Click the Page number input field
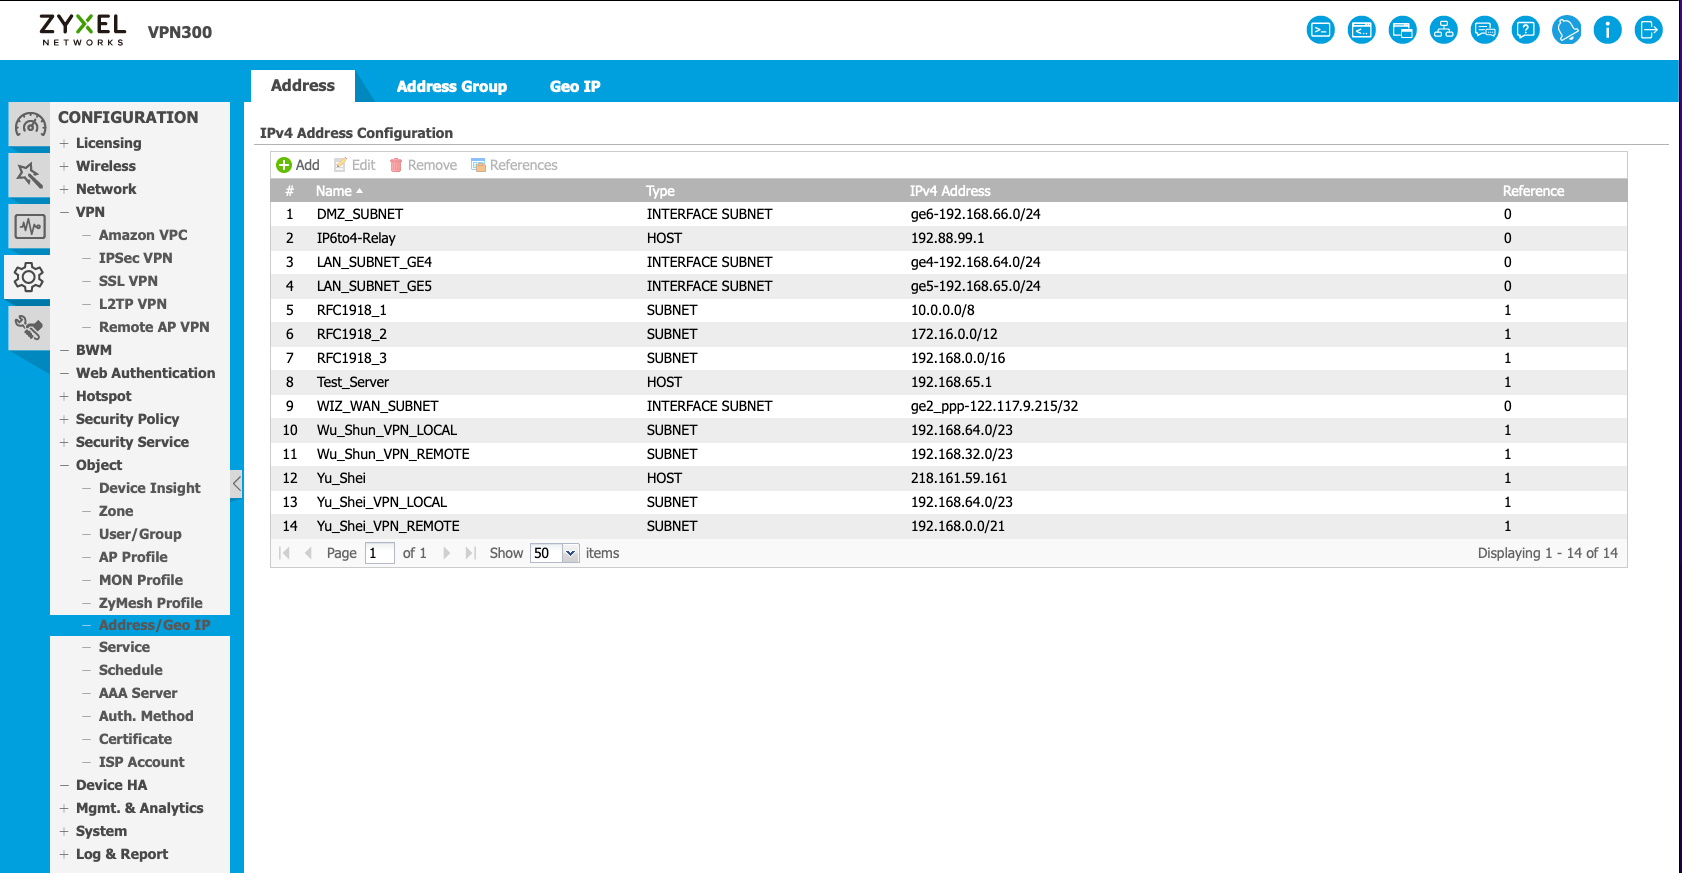Screen dimensions: 1682x873 pos(380,553)
